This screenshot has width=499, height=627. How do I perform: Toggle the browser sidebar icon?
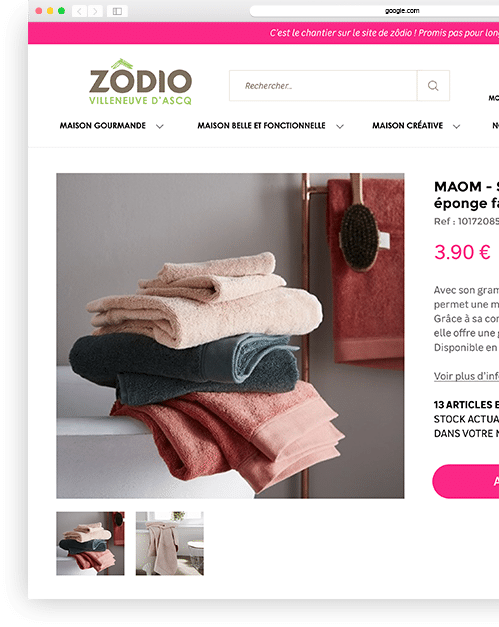117,11
